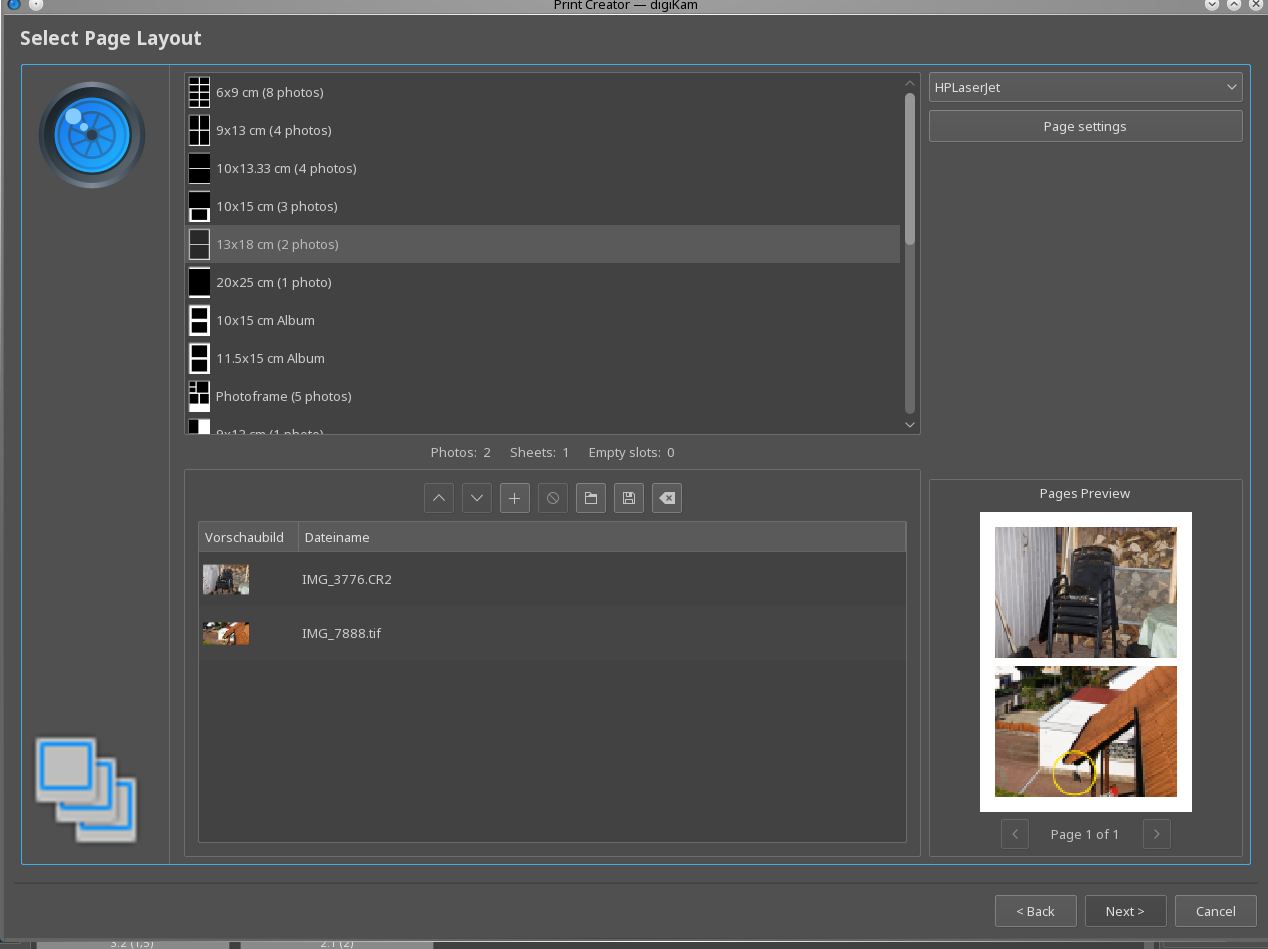Viewport: 1268px width, 949px height.
Task: Click the plus icon to add photos
Action: [515, 498]
